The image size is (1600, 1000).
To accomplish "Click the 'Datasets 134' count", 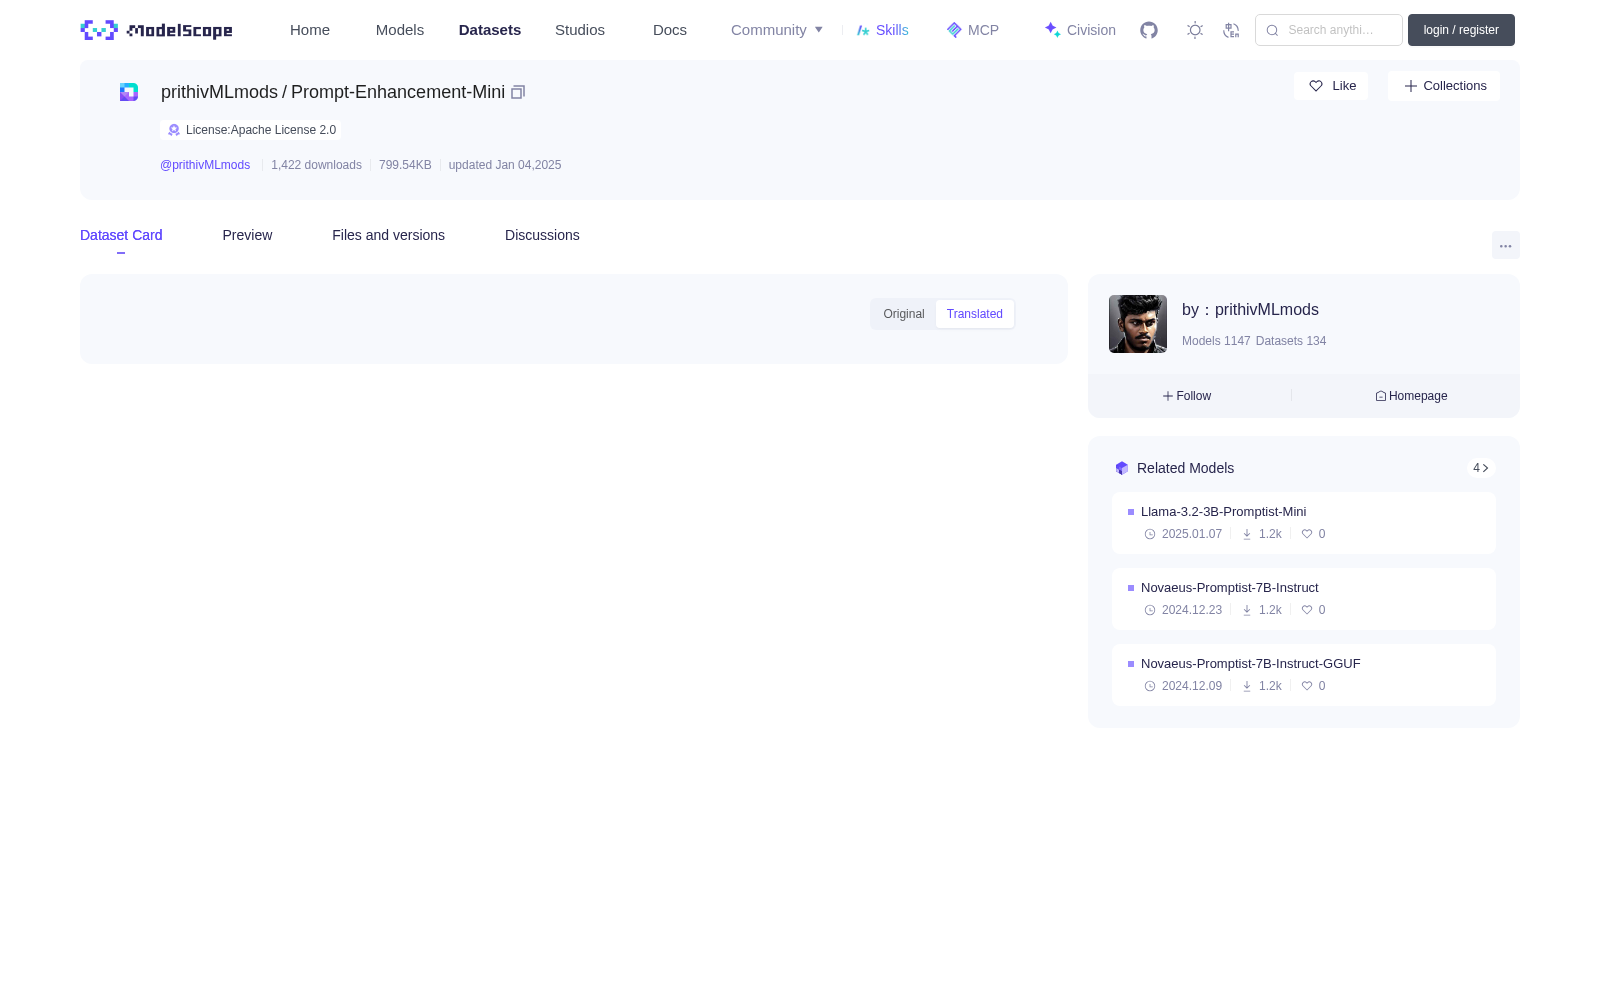I will click(1291, 341).
